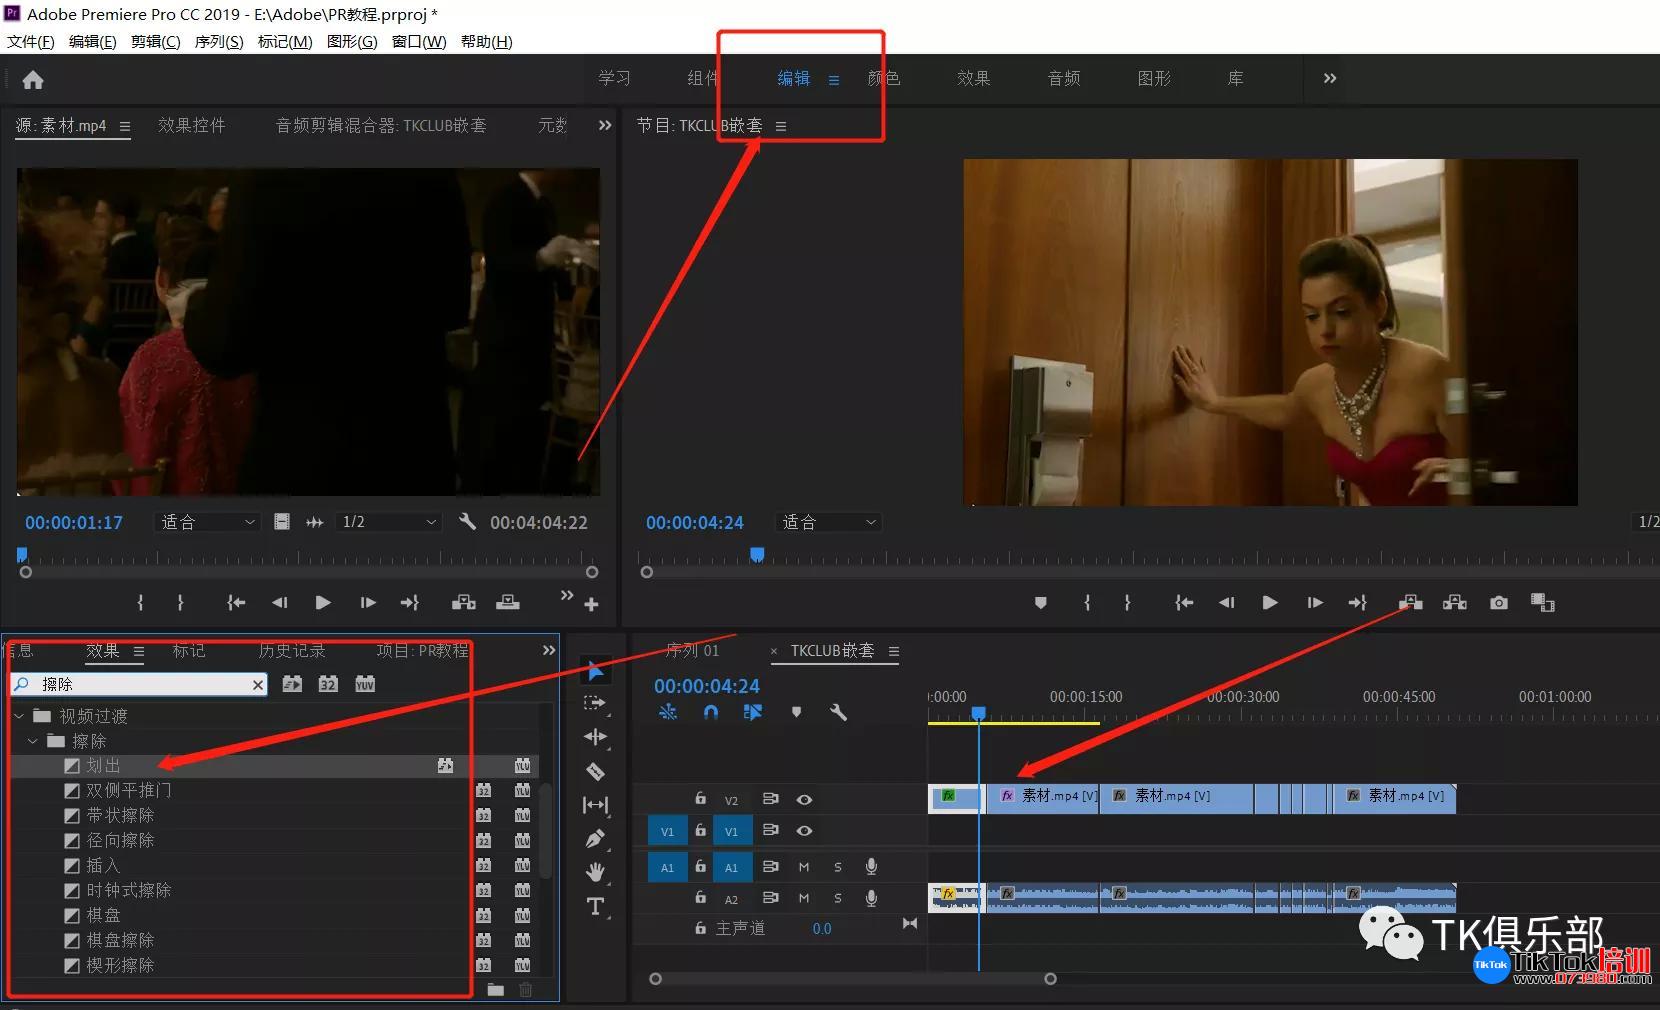1660x1010 pixels.
Task: Open the 序列(S) menu
Action: [x=219, y=41]
